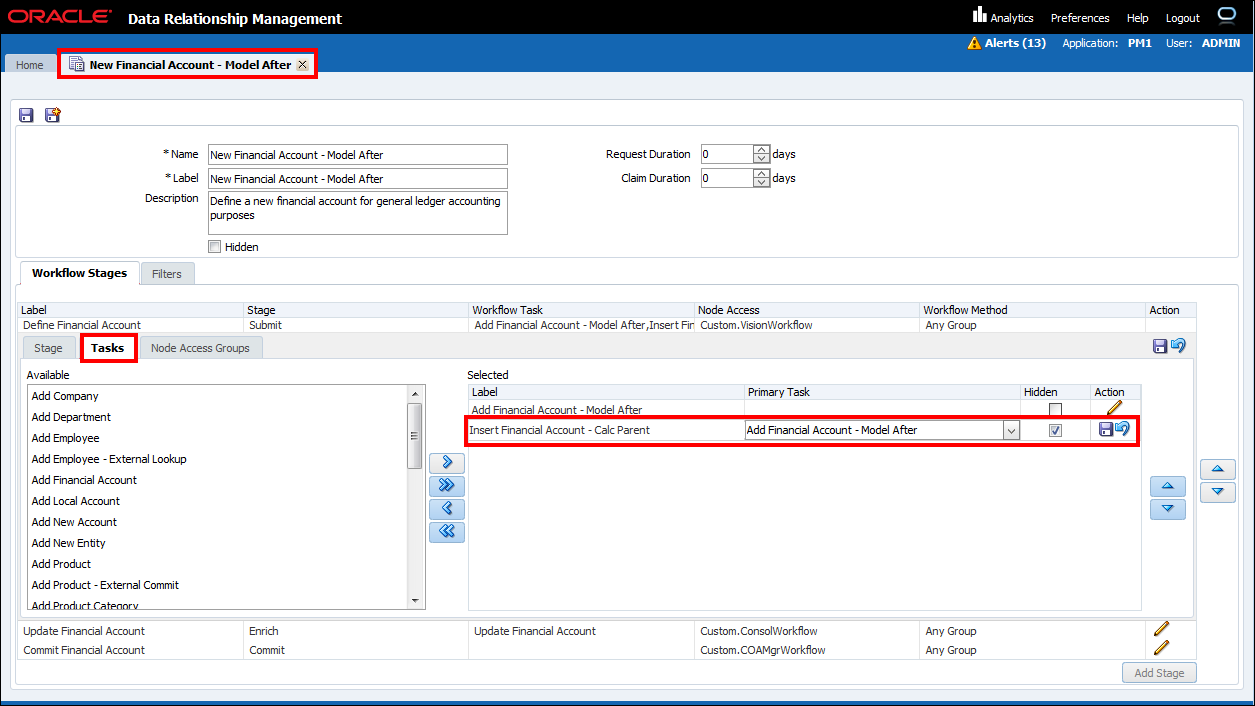The image size is (1255, 706).
Task: Save the Insert Financial Account - Calc Parent row
Action: [x=1106, y=430]
